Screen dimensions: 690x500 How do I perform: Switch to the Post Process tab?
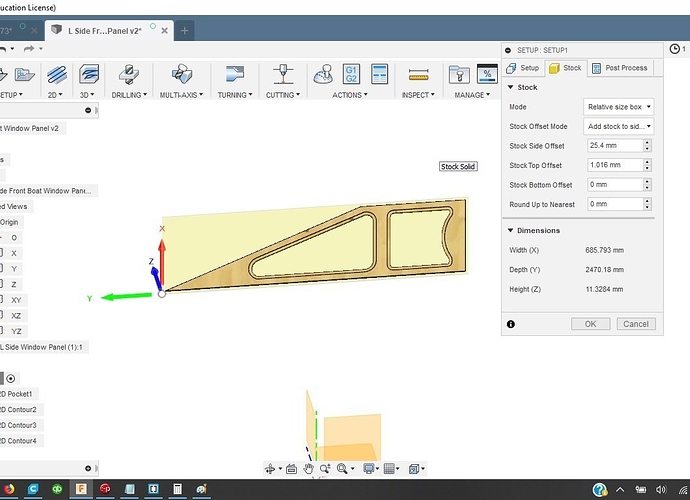[x=620, y=68]
